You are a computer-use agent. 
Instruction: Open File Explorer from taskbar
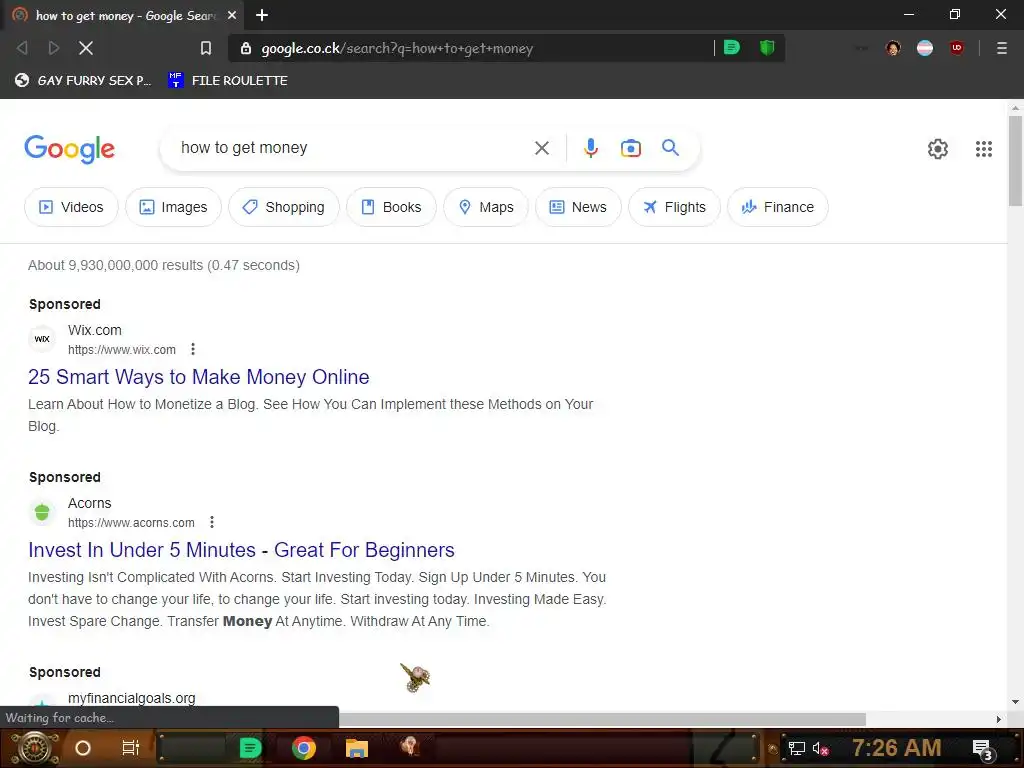point(357,748)
